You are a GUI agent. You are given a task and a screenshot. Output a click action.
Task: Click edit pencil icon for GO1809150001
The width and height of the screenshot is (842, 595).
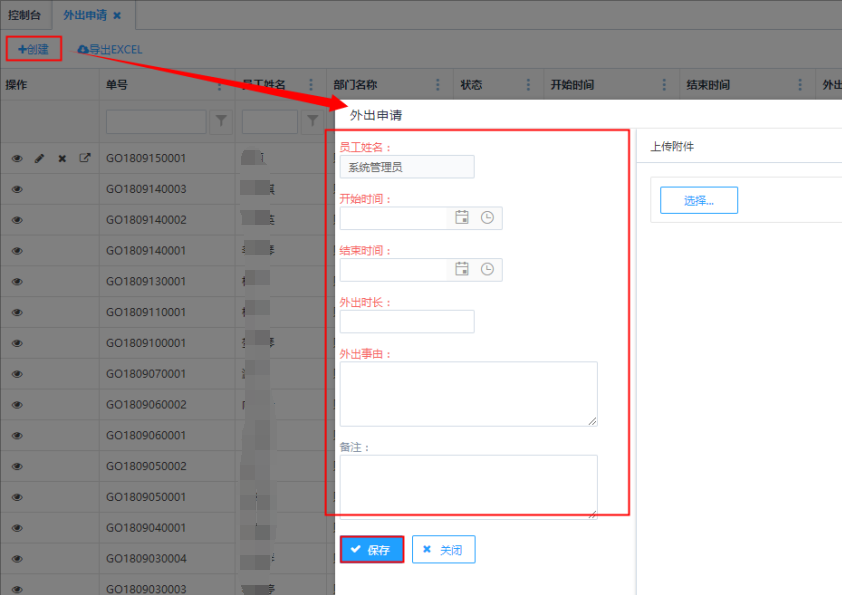(x=40, y=158)
